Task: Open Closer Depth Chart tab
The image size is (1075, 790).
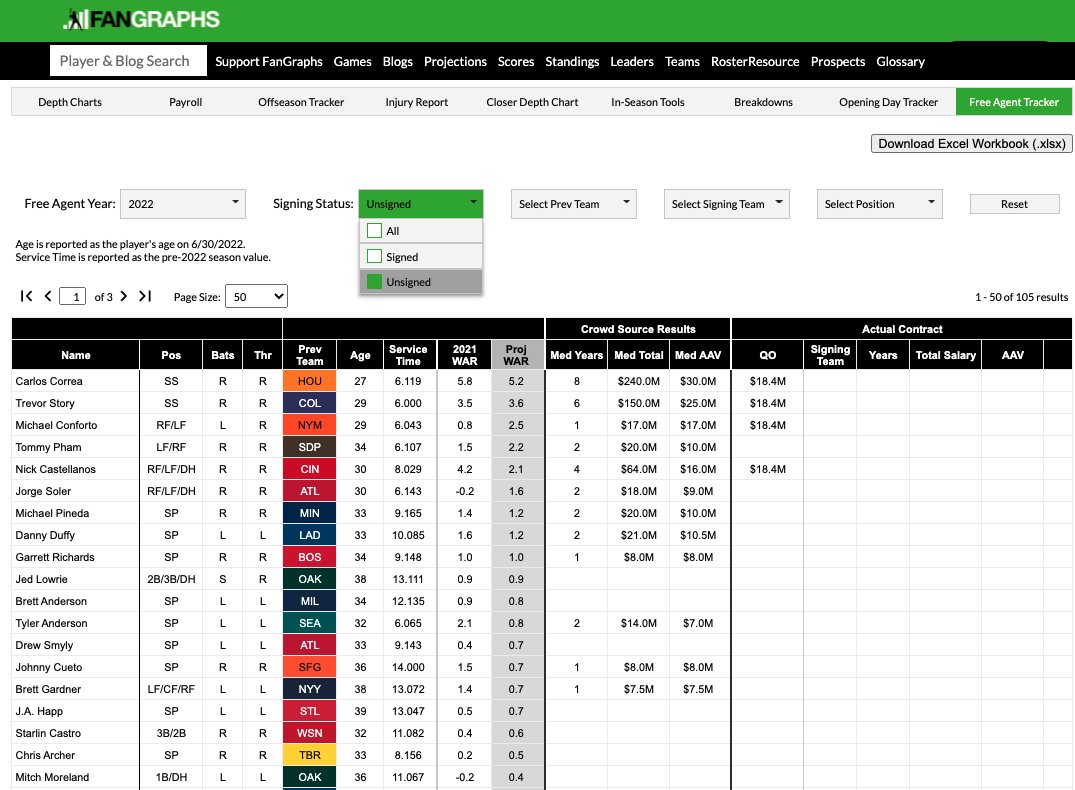Action: (x=532, y=101)
